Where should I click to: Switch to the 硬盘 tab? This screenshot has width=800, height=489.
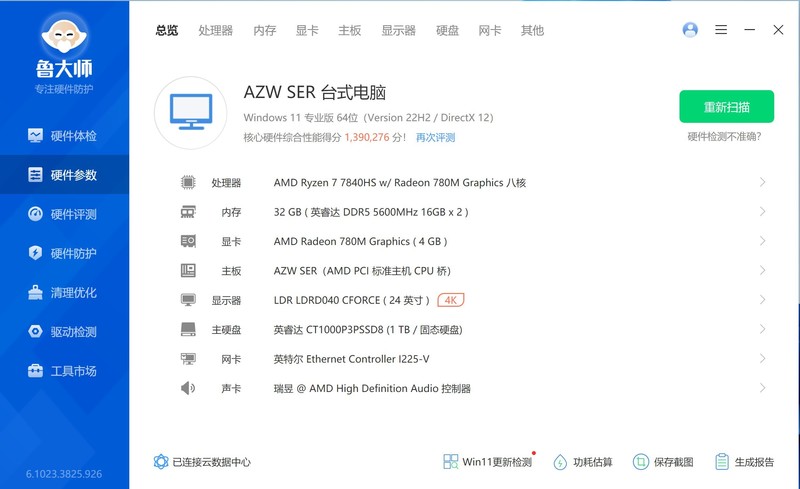pyautogui.click(x=447, y=31)
